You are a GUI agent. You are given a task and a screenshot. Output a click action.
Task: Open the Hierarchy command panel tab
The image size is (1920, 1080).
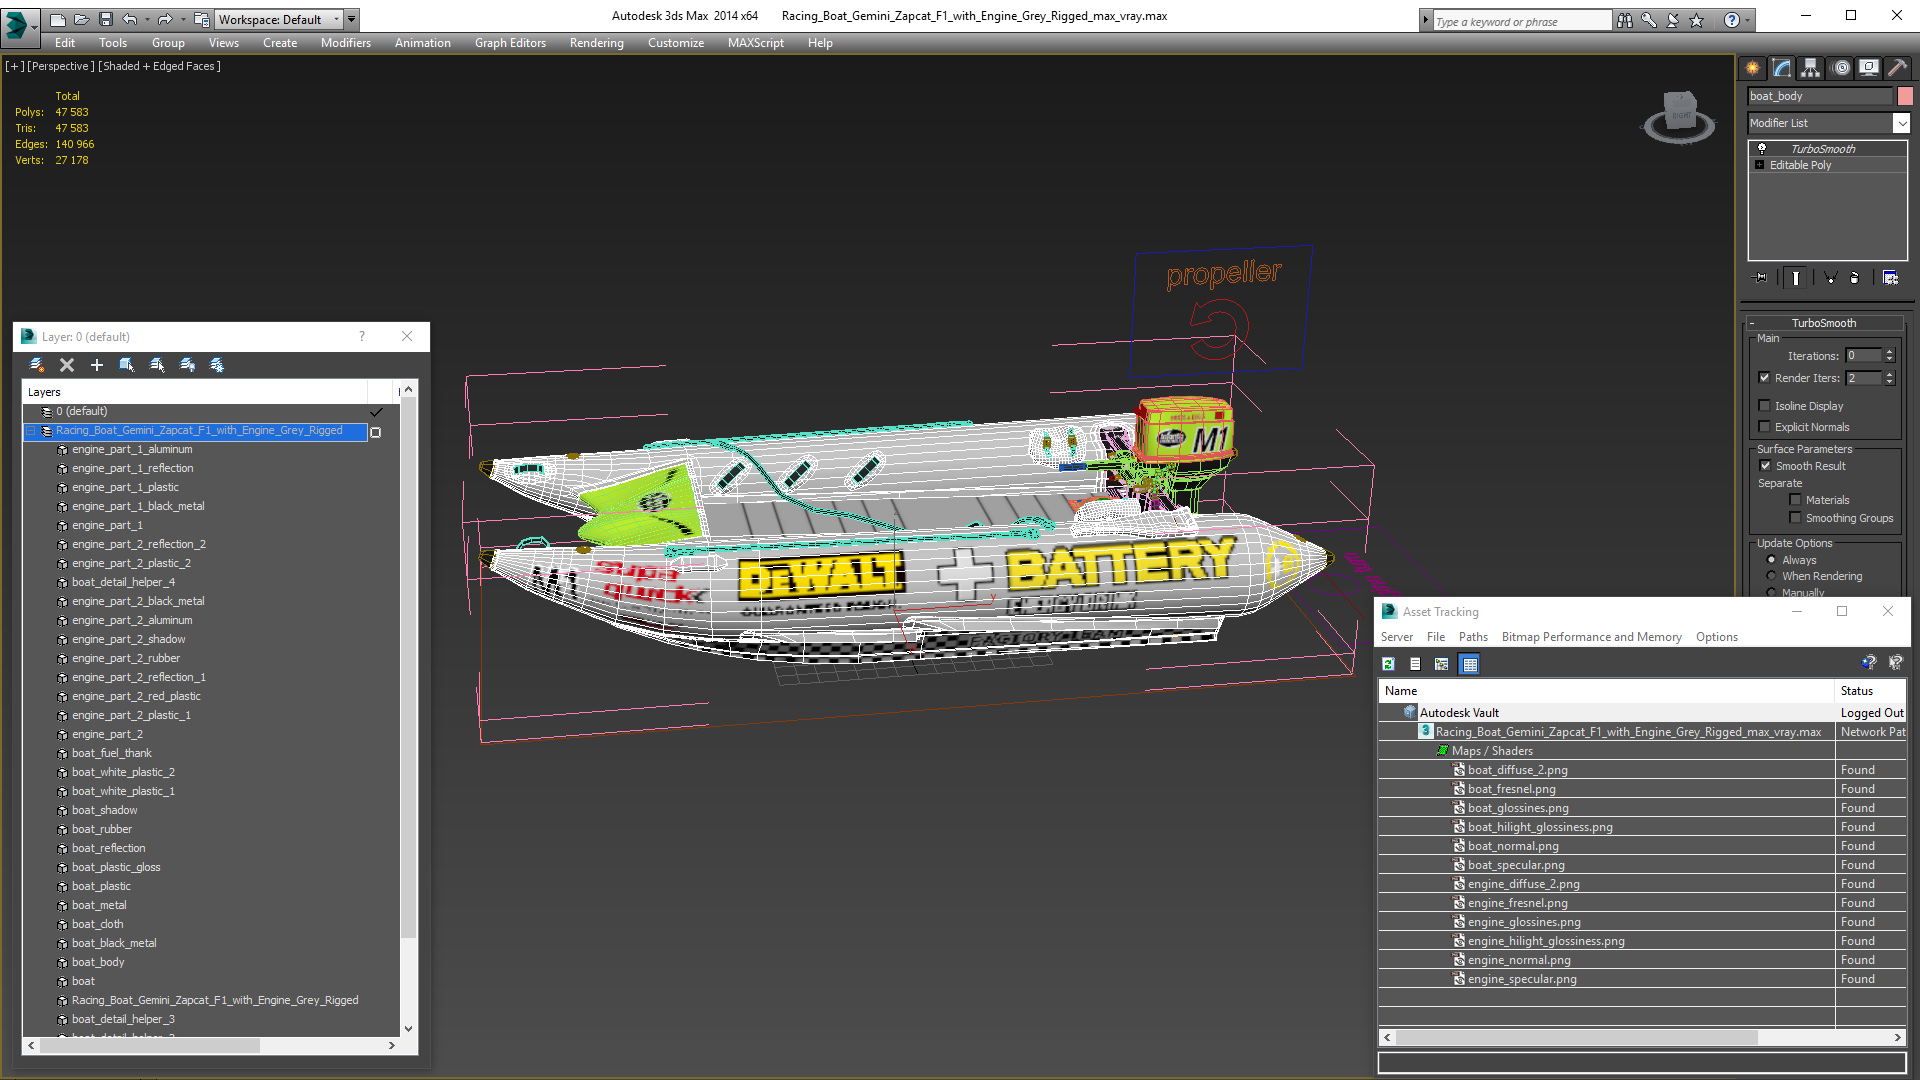(1810, 68)
